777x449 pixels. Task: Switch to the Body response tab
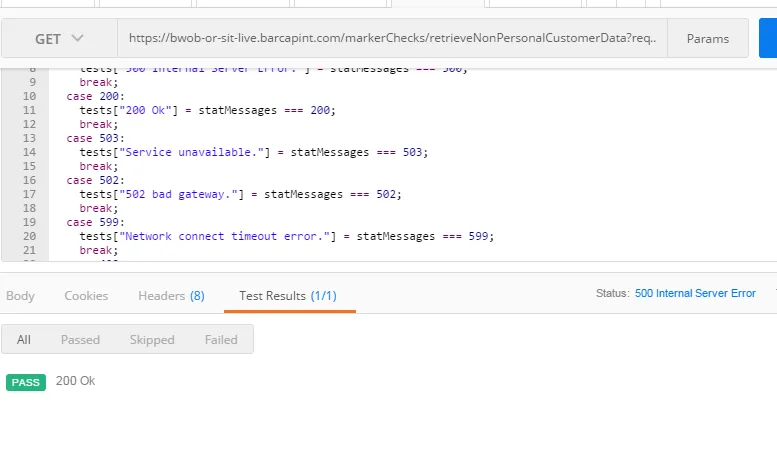pyautogui.click(x=20, y=296)
